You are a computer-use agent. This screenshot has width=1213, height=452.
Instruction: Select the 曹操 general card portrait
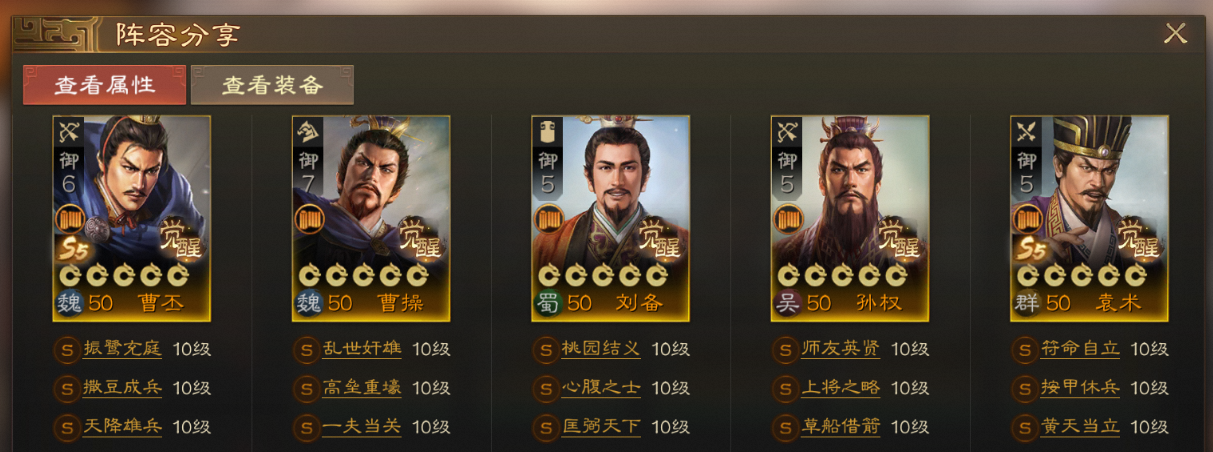click(x=371, y=218)
